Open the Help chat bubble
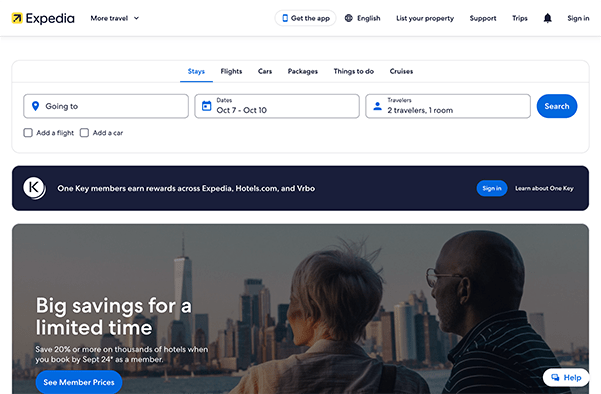The image size is (601, 394). click(566, 378)
